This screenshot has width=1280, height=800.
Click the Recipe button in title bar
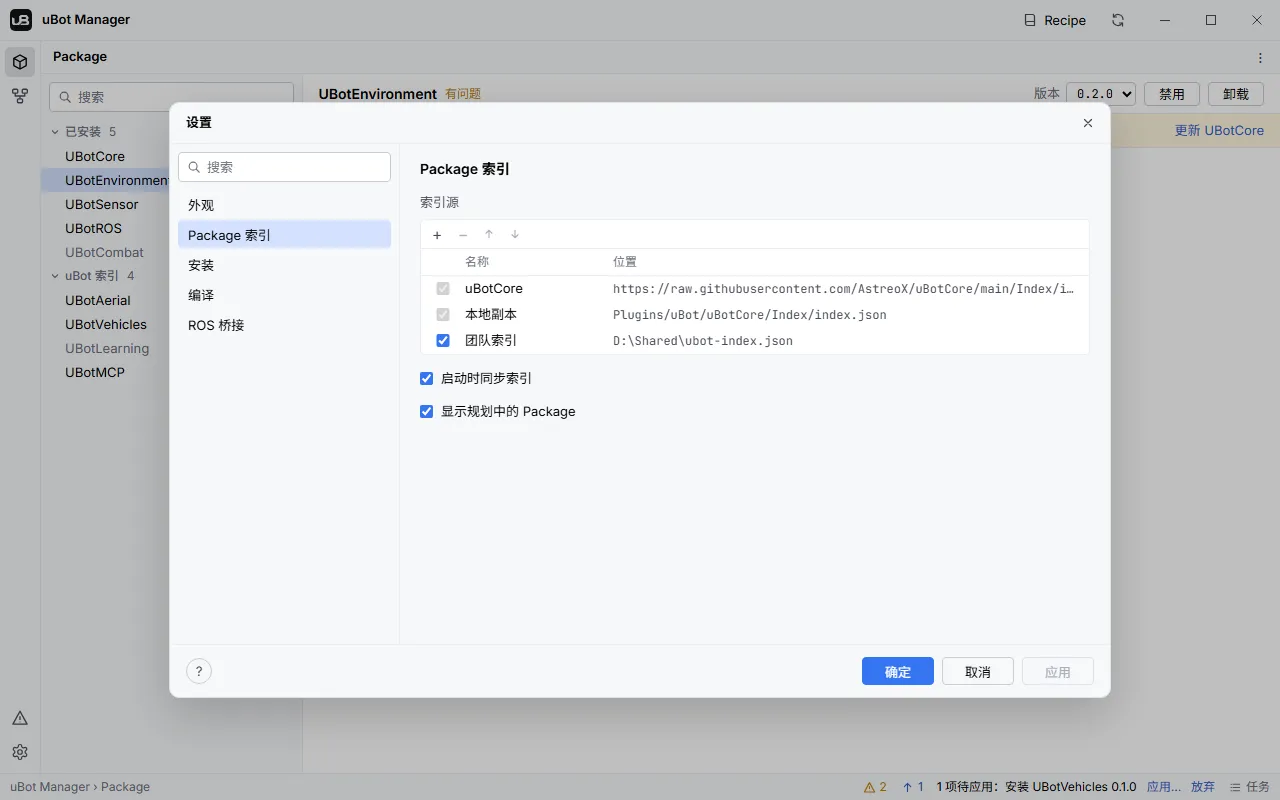coord(1055,20)
